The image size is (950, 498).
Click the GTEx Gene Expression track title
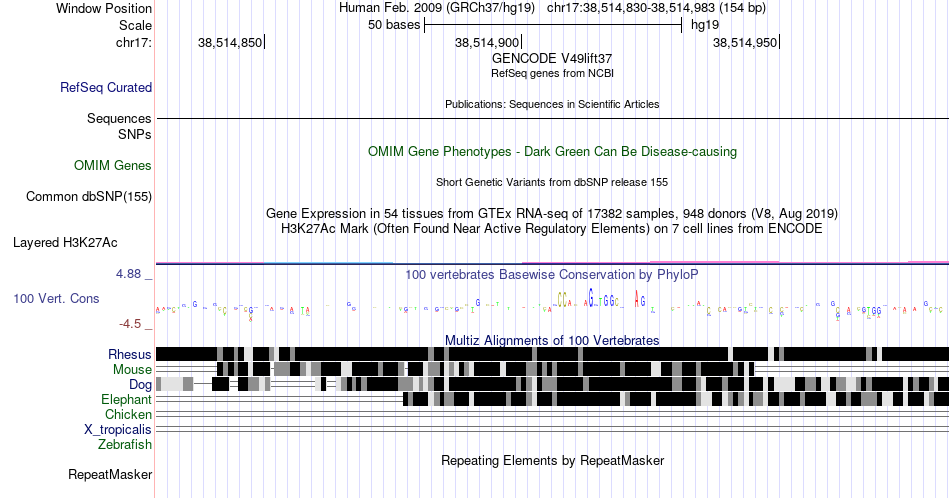coord(552,213)
